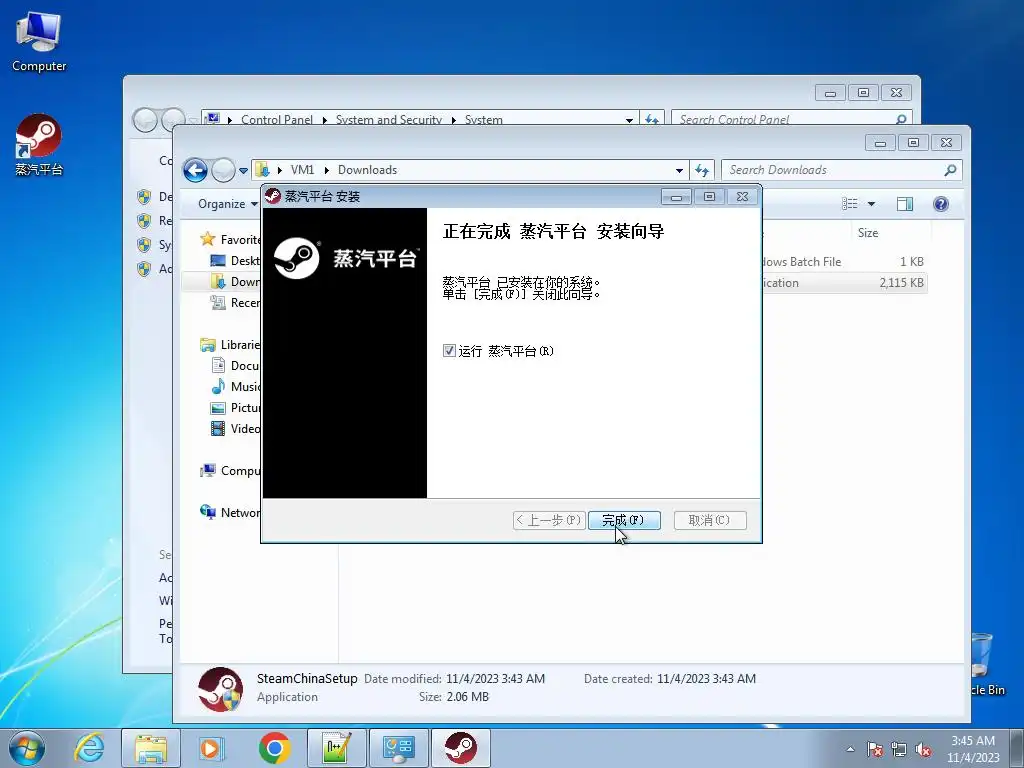The height and width of the screenshot is (768, 1024).
Task: Select Network in navigation pane
Action: (x=231, y=512)
